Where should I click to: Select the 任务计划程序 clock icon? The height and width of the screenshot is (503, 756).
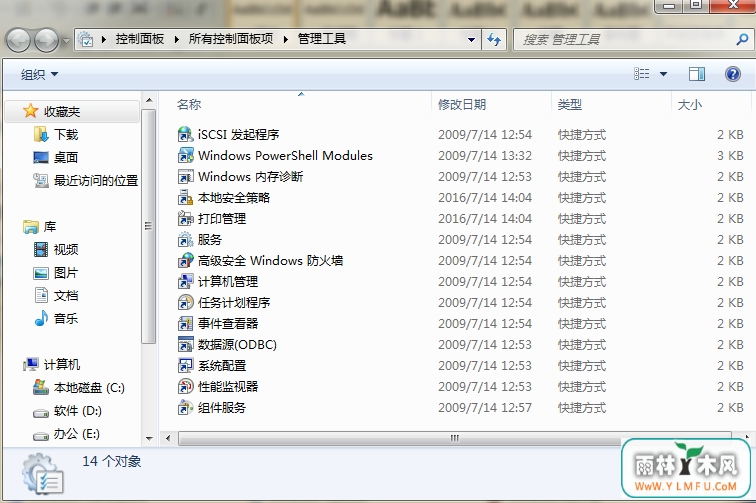[186, 302]
